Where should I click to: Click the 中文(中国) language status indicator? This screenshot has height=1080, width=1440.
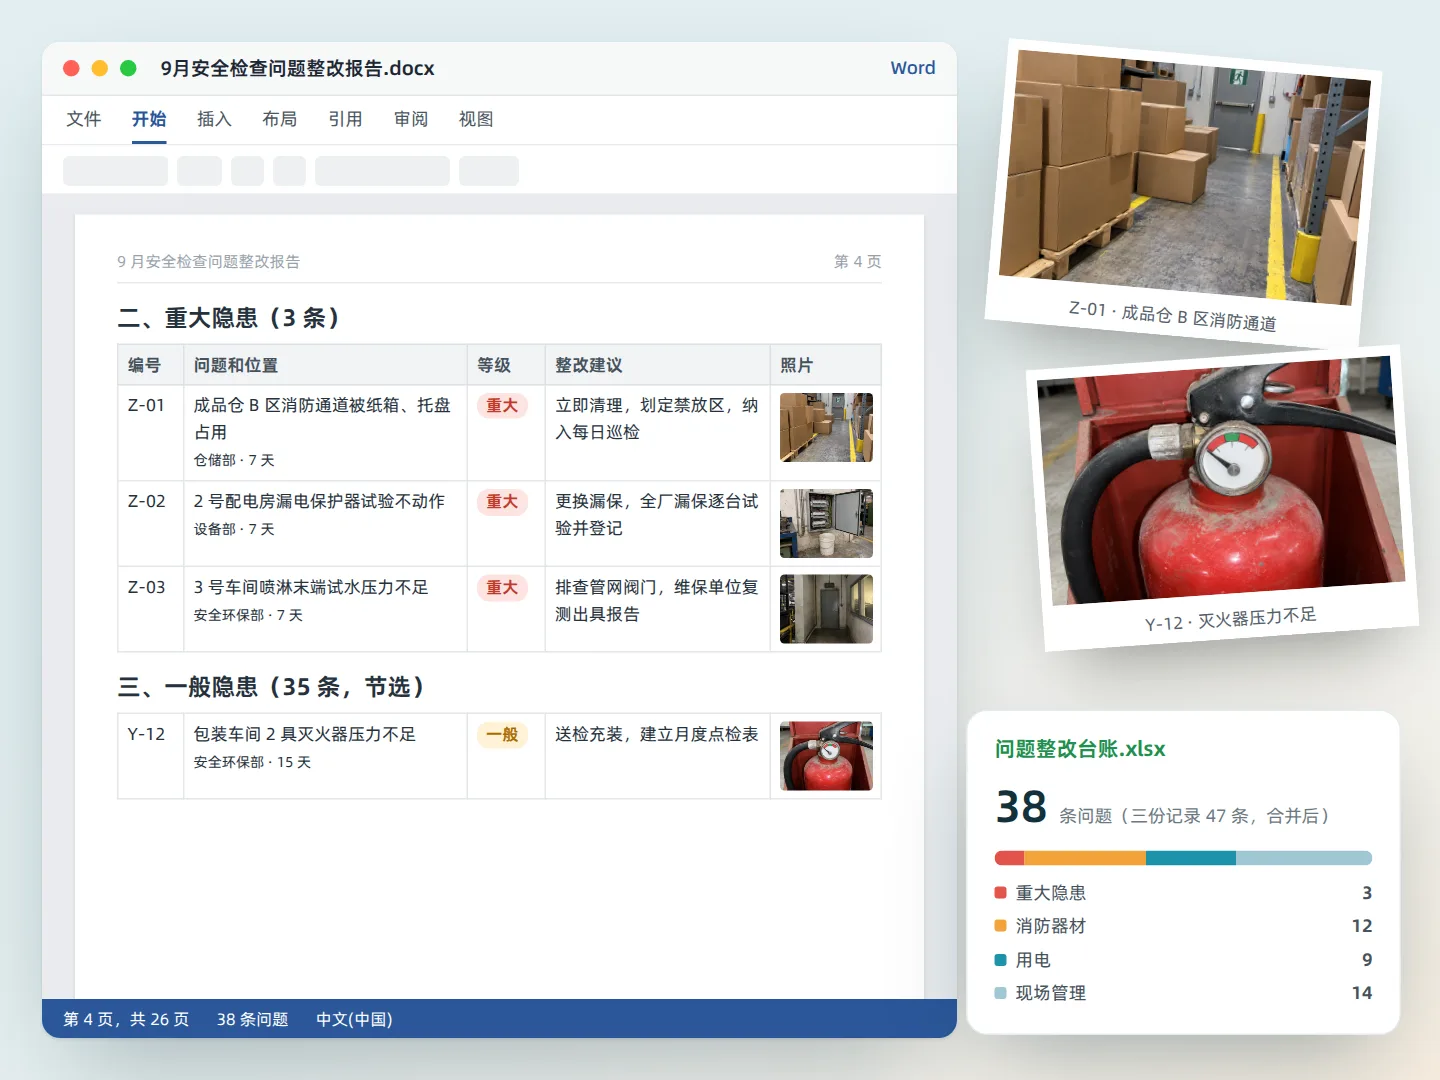click(x=354, y=1019)
